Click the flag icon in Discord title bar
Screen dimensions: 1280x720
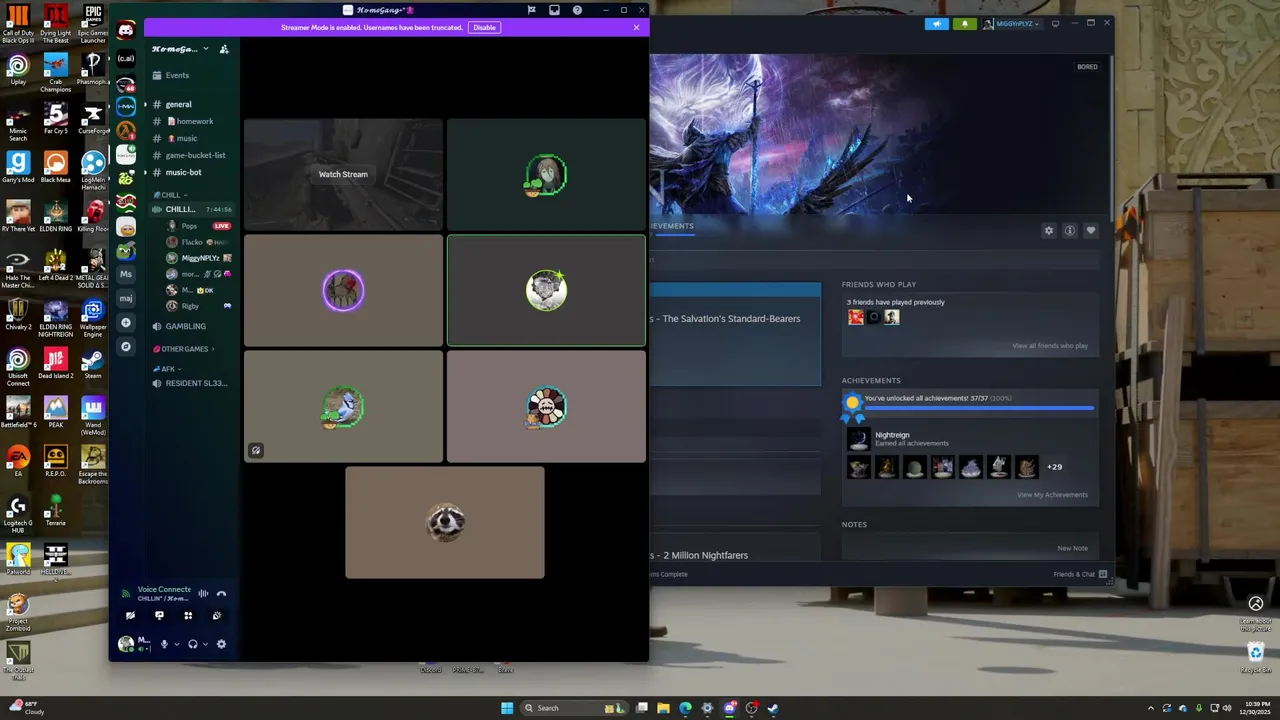[531, 10]
